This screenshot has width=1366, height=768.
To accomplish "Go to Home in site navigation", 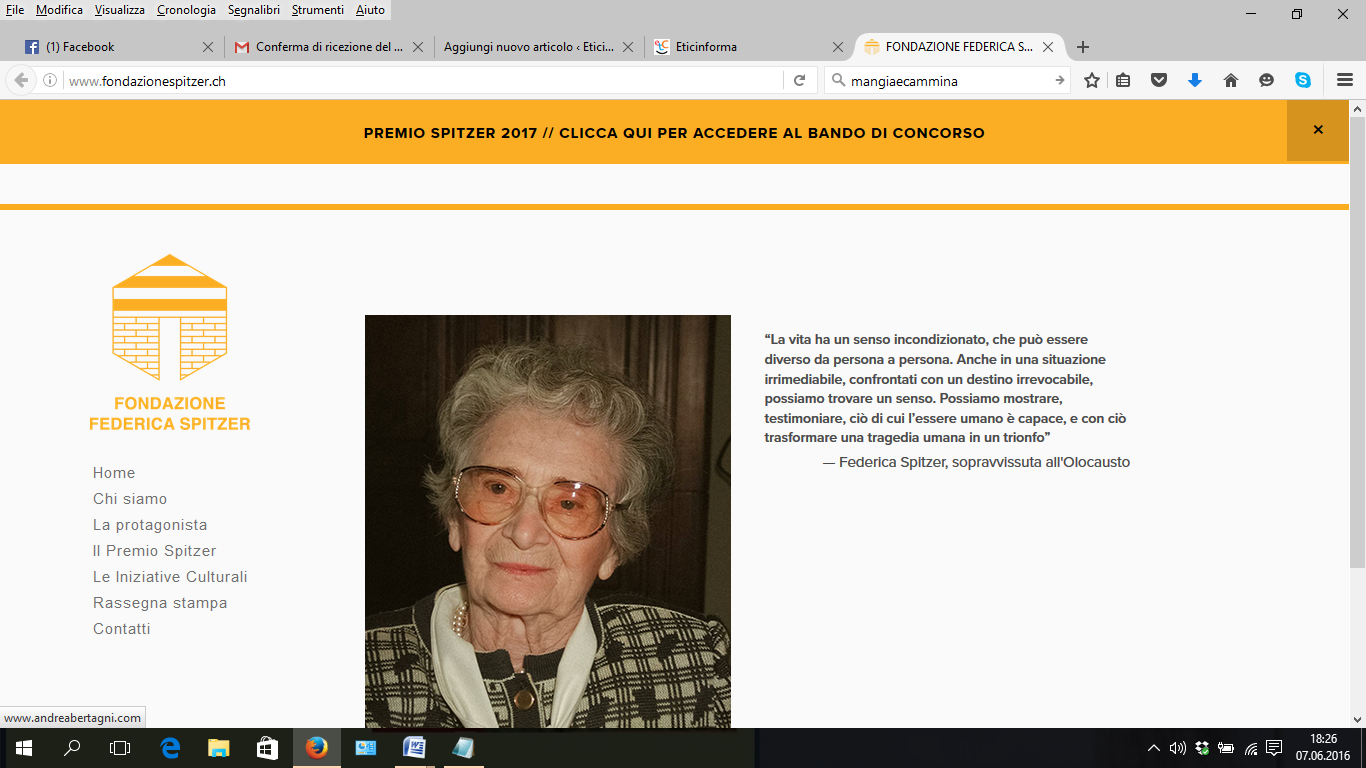I will pyautogui.click(x=114, y=473).
